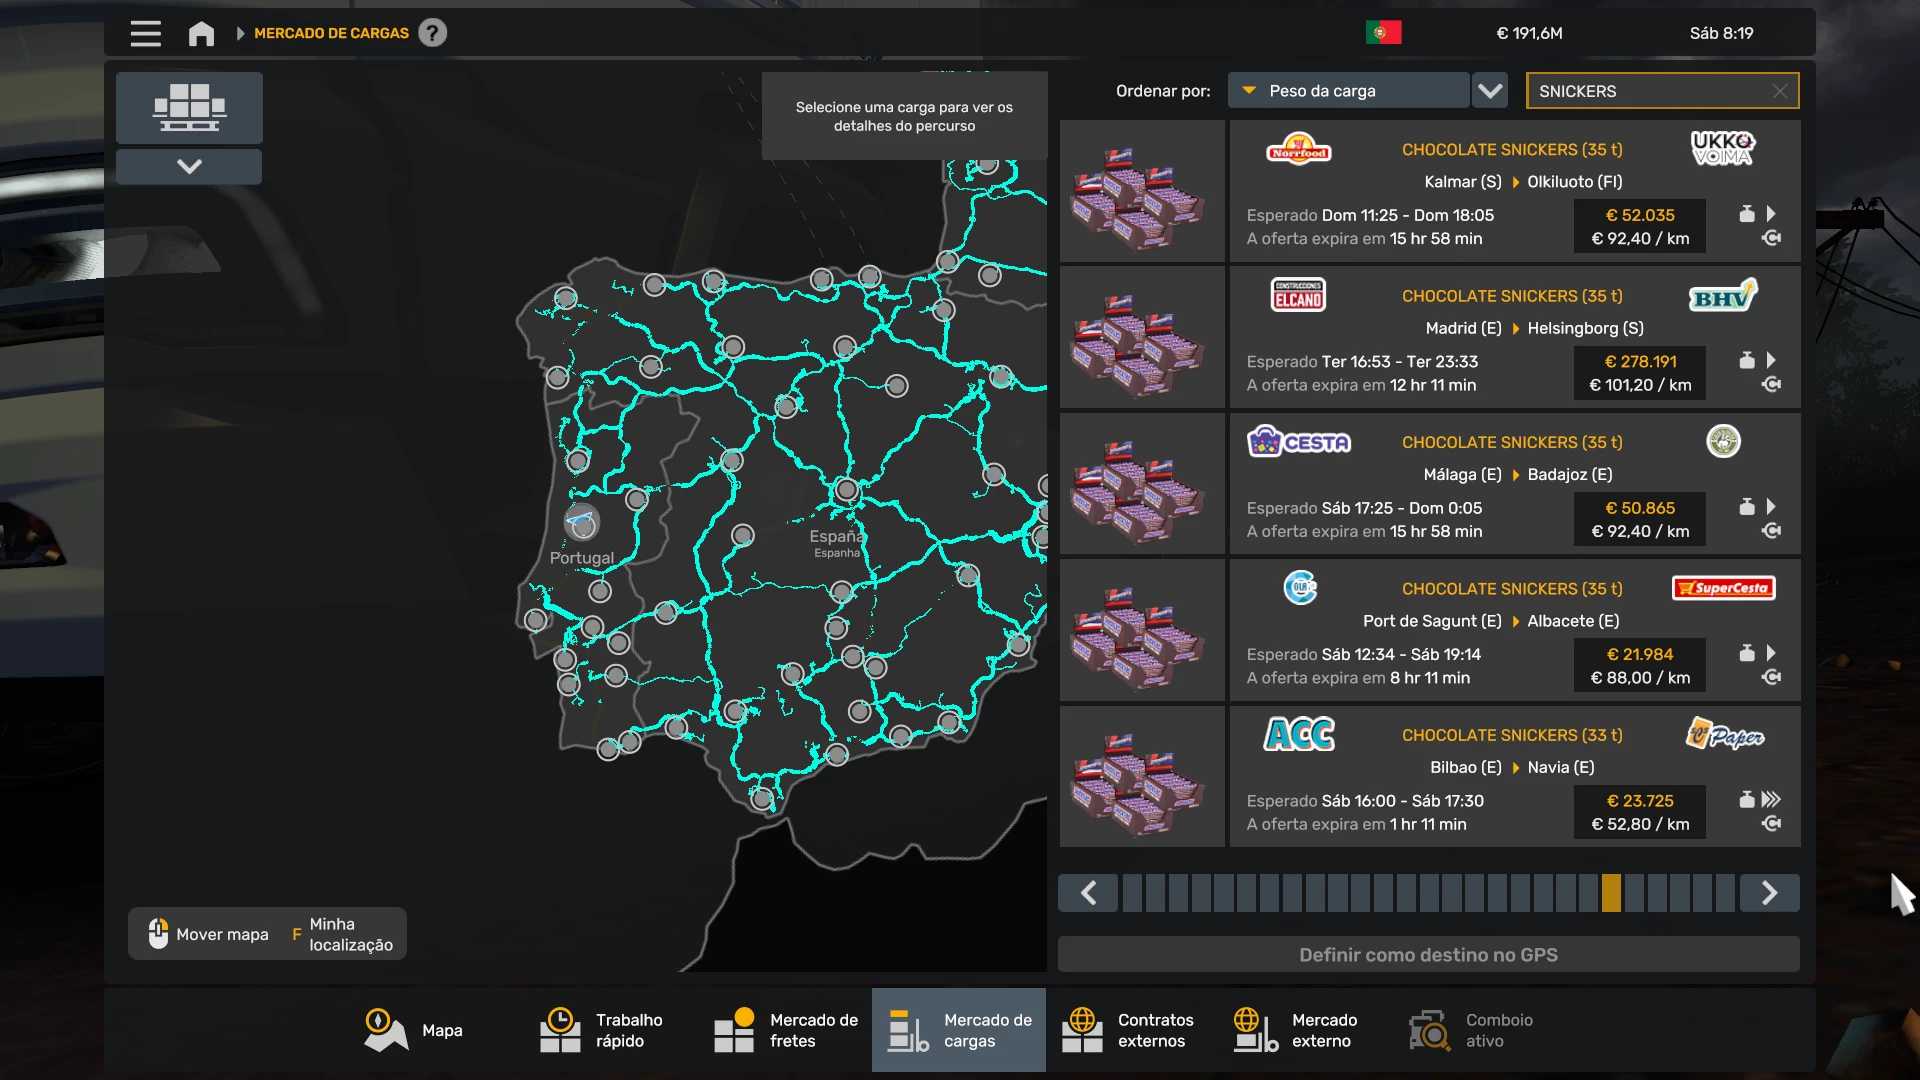
Task: Expand the panel below trailer icon
Action: tap(189, 166)
